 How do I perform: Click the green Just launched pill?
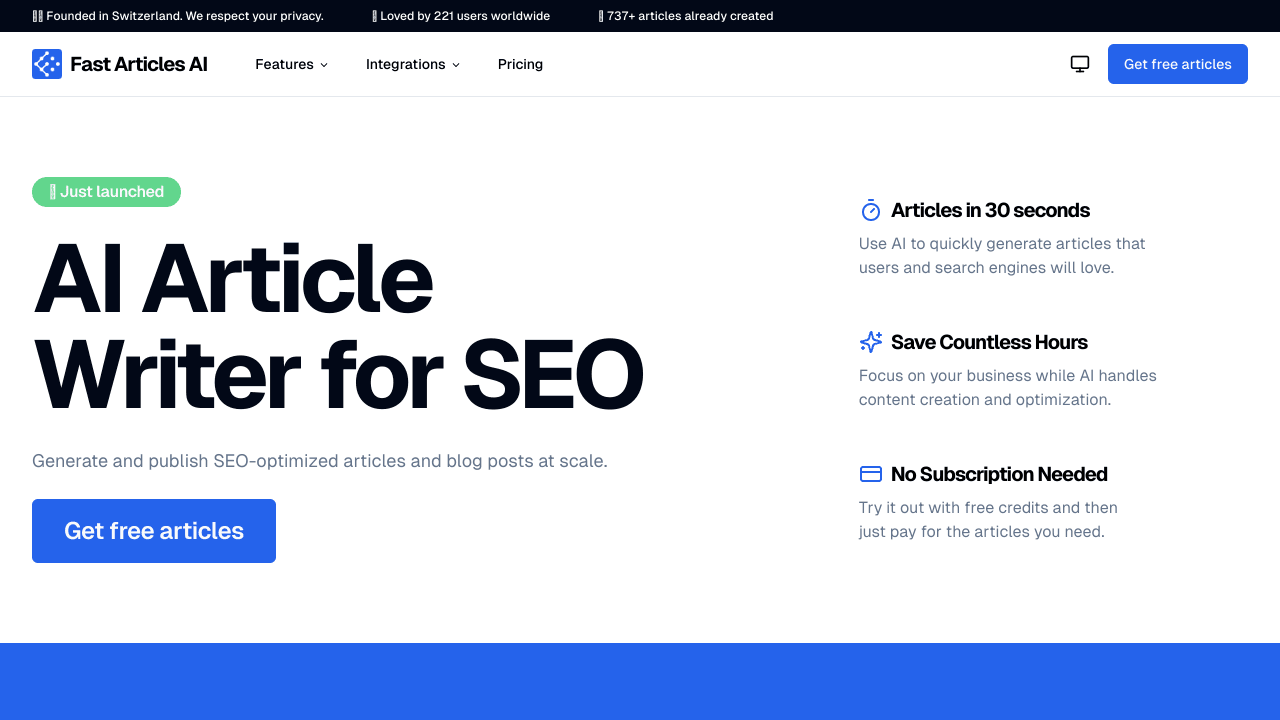click(x=106, y=191)
